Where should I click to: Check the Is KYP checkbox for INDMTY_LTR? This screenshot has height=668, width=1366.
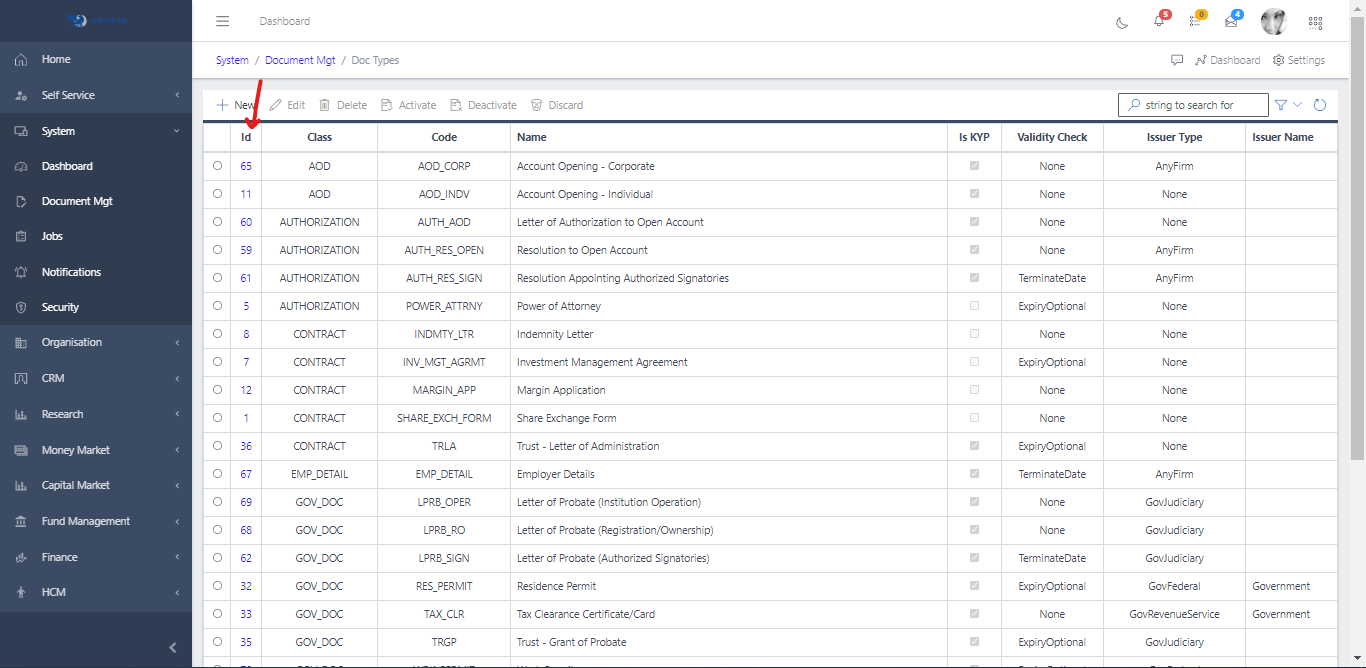pyautogui.click(x=974, y=334)
